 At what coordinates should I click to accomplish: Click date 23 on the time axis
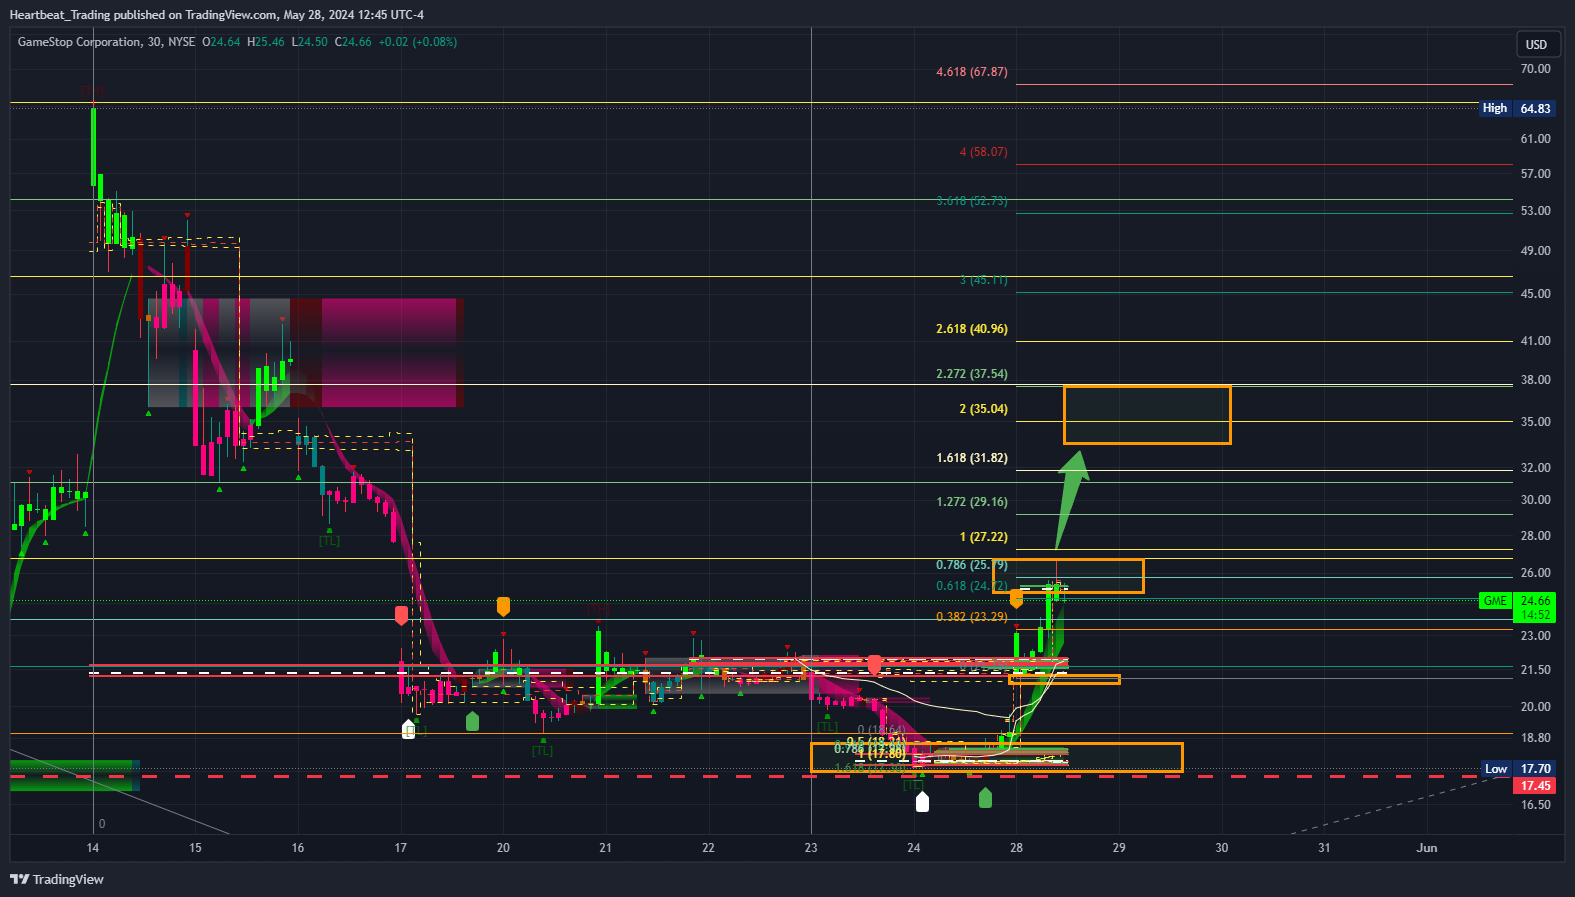[x=811, y=848]
